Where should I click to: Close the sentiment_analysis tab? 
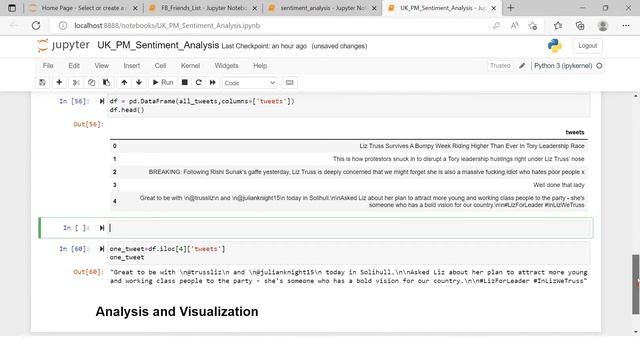374,8
